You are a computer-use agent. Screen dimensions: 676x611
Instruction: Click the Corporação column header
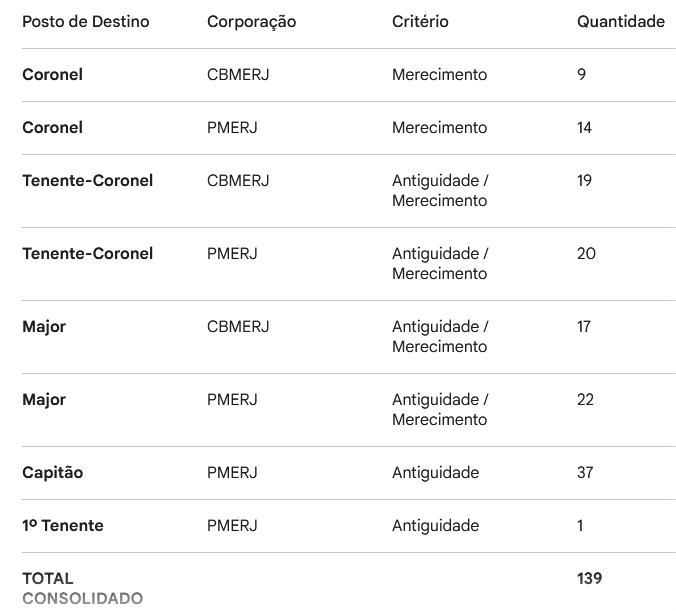click(x=251, y=21)
